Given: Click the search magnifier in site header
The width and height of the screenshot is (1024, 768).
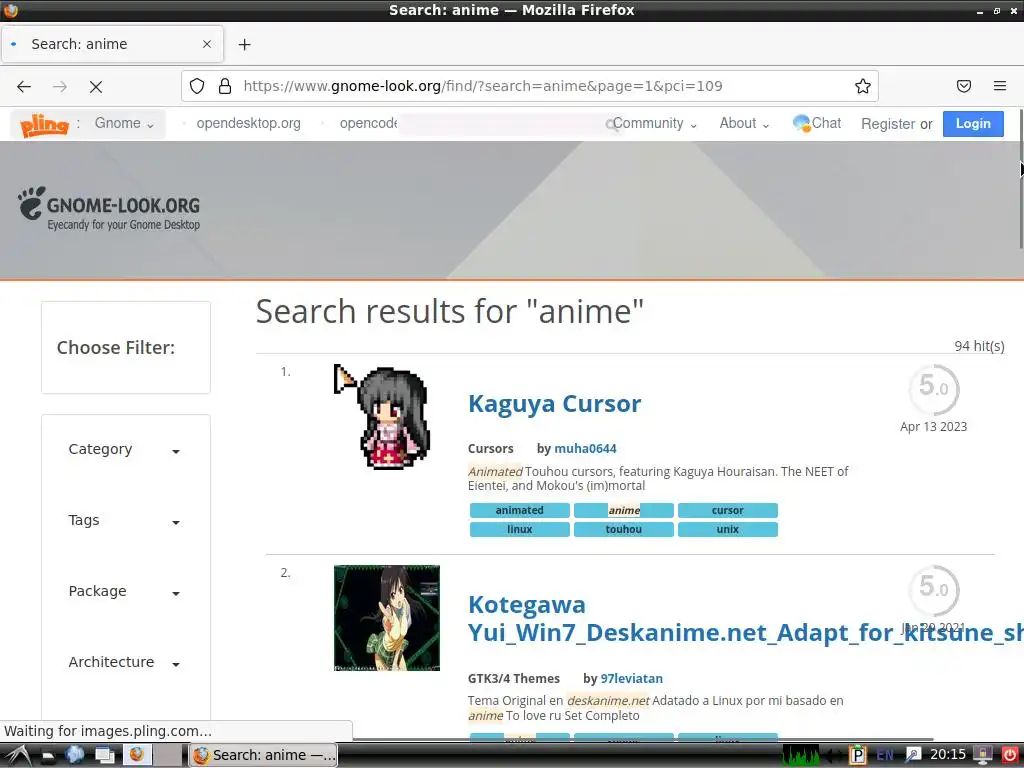Looking at the screenshot, I should tap(611, 124).
